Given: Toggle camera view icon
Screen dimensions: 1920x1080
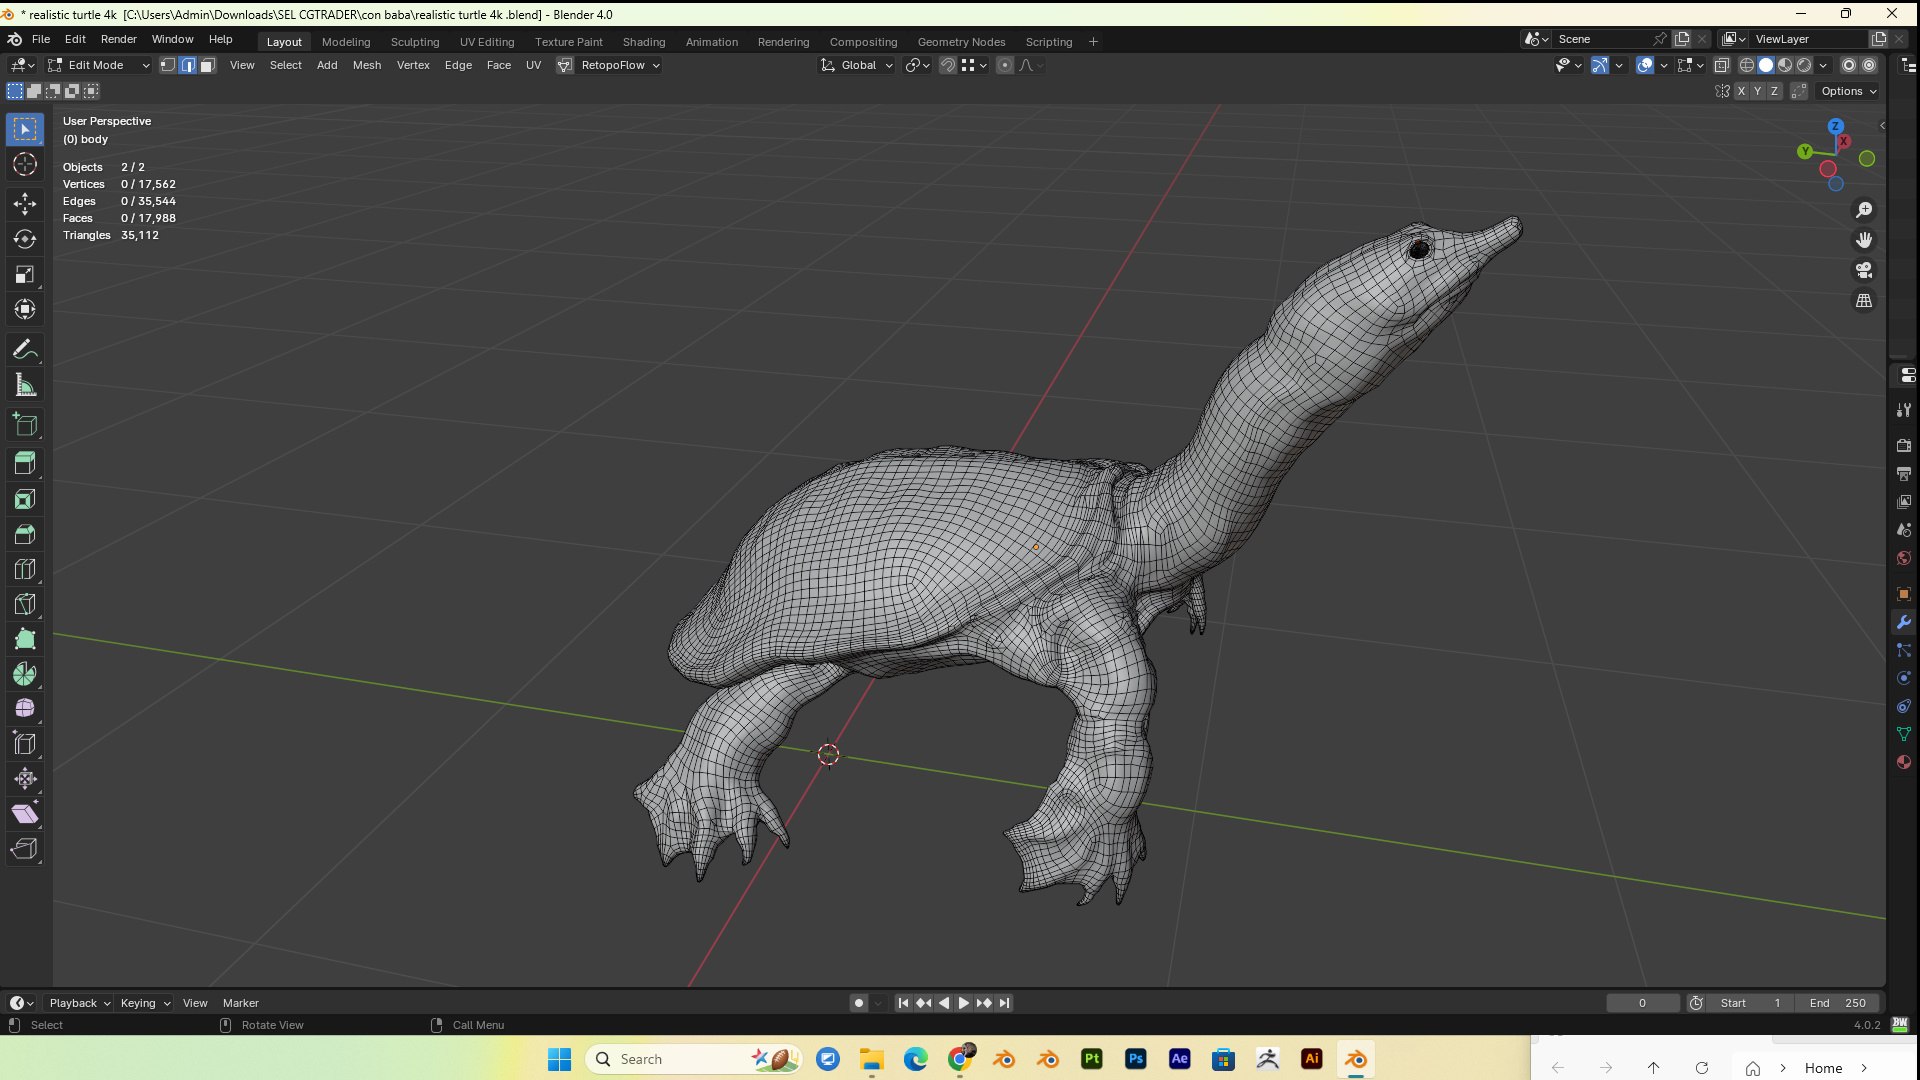Looking at the screenshot, I should click(1864, 270).
